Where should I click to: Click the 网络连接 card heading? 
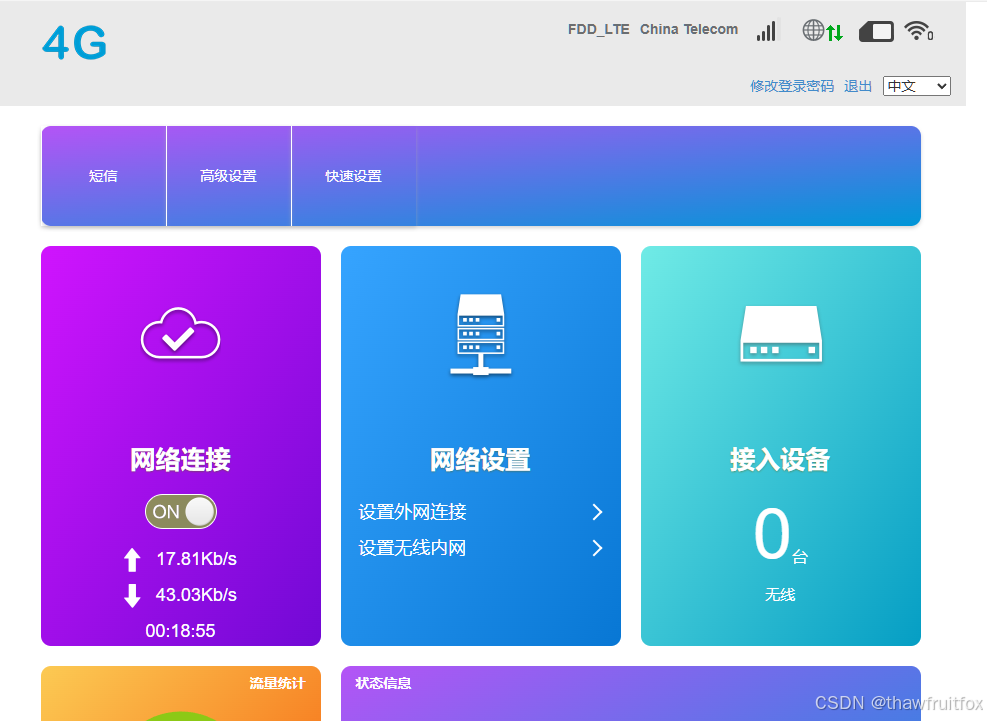click(x=181, y=460)
